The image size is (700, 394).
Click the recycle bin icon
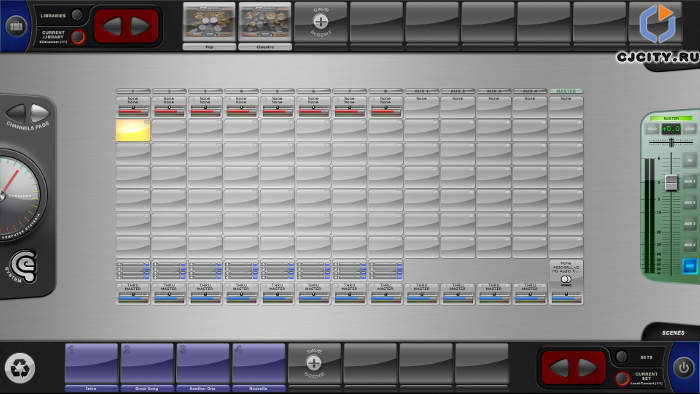click(x=20, y=368)
